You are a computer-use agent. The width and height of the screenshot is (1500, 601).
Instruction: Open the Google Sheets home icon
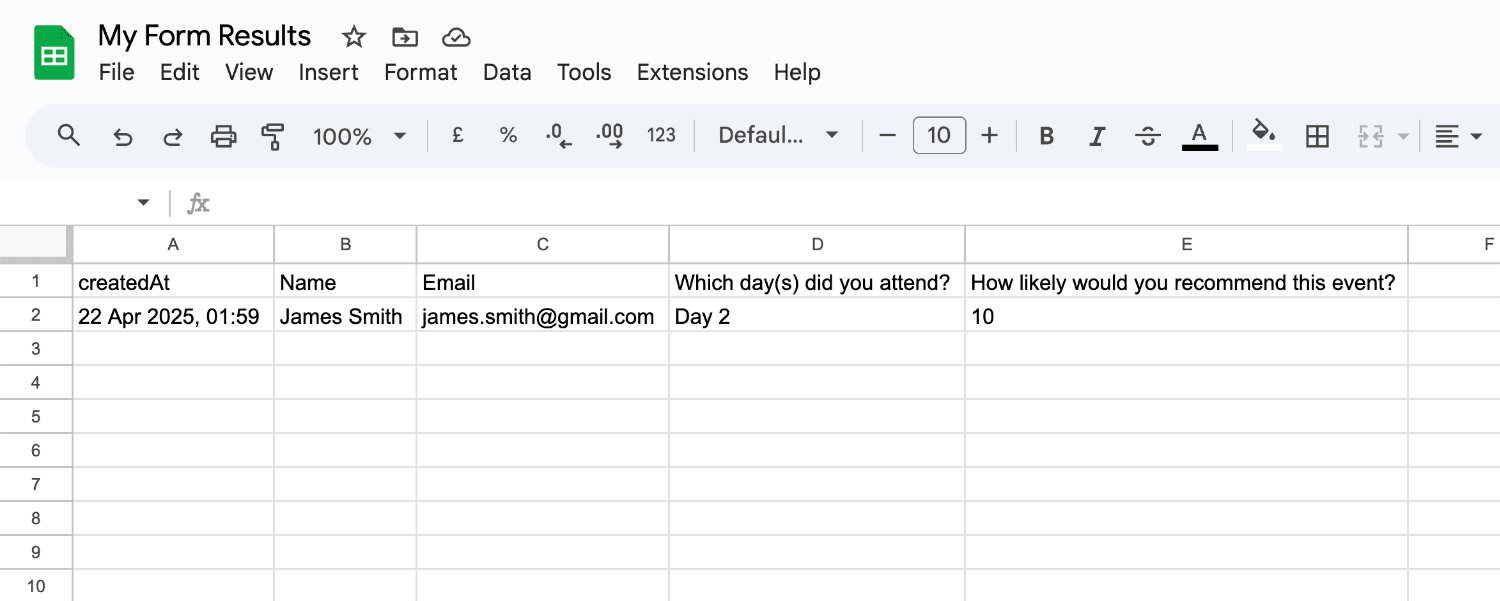coord(55,53)
